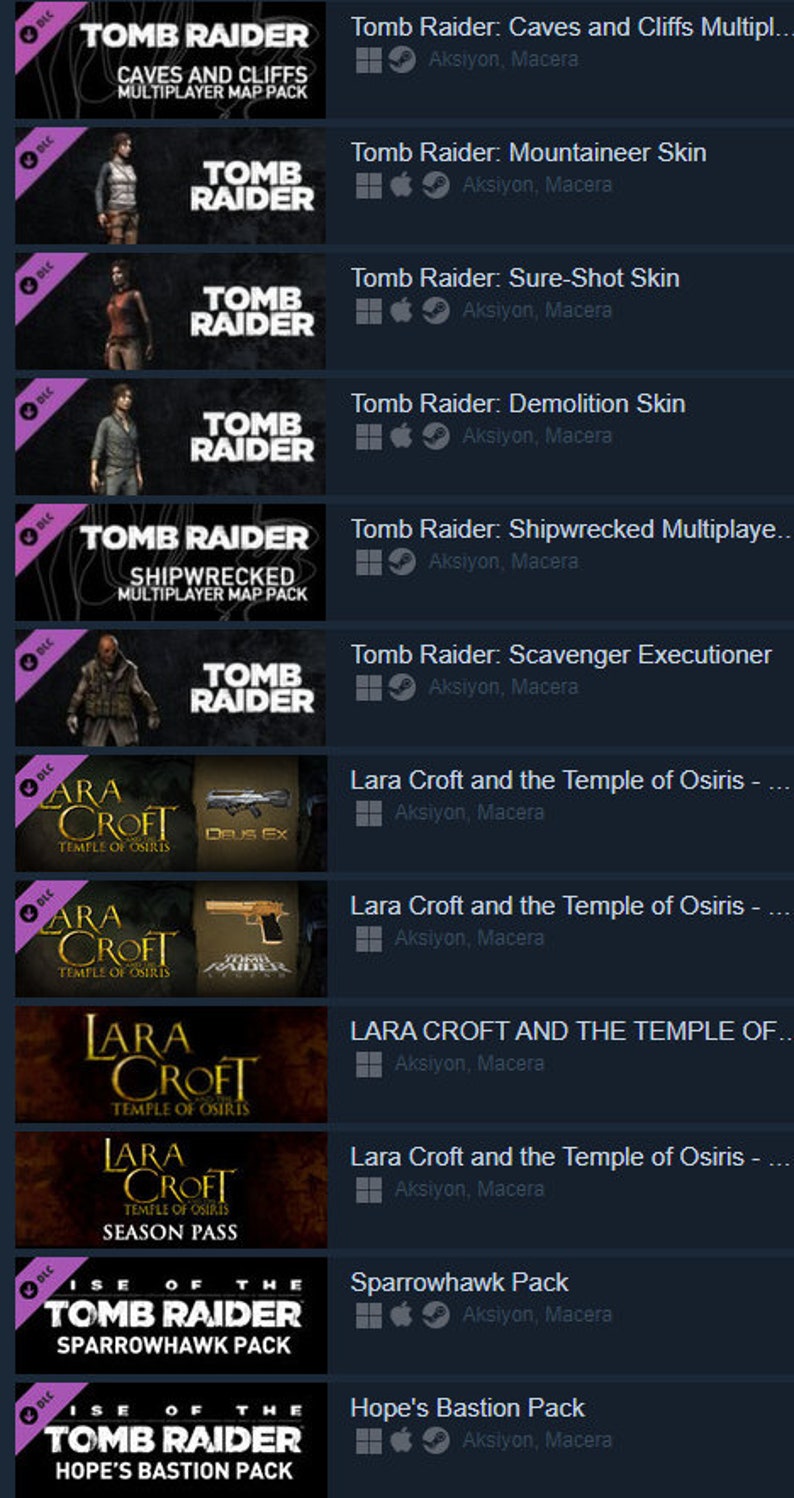Click the Windows icon under Shipwrecked Multiplayer listing
This screenshot has width=794, height=1498.
(x=369, y=562)
